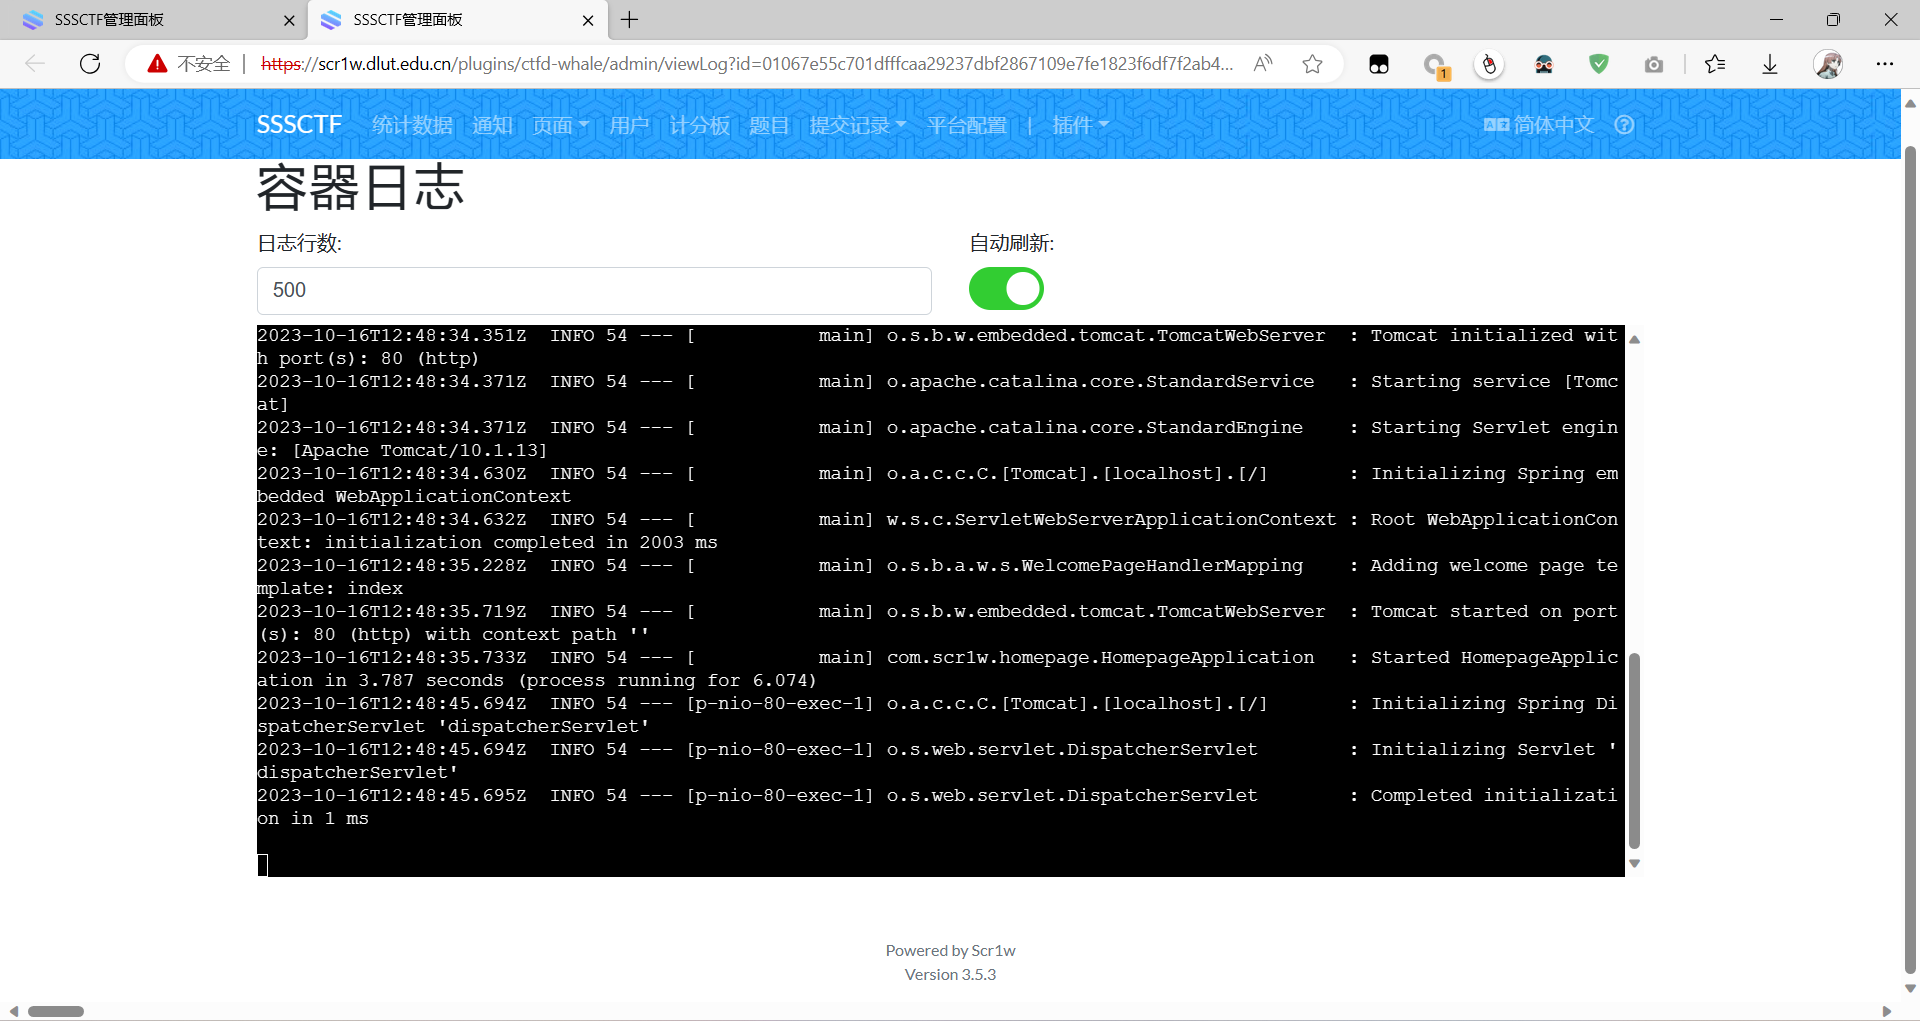Click the SSSCTF brand link

point(299,125)
